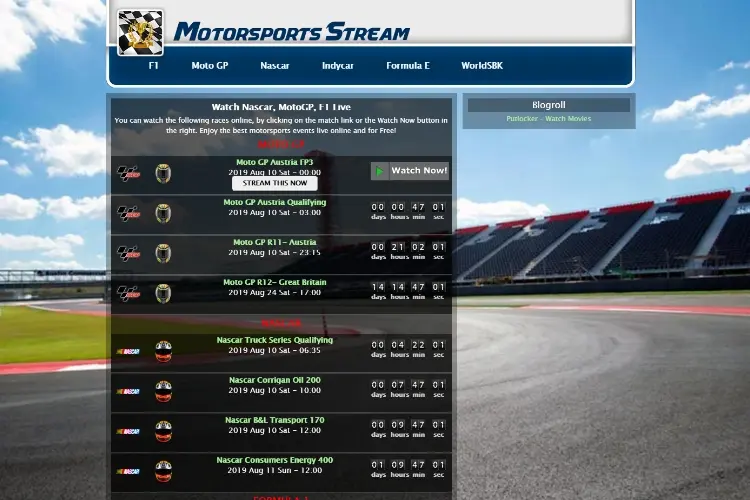Click the green play icon on Watch Now
The image size is (750, 500).
pyautogui.click(x=380, y=171)
